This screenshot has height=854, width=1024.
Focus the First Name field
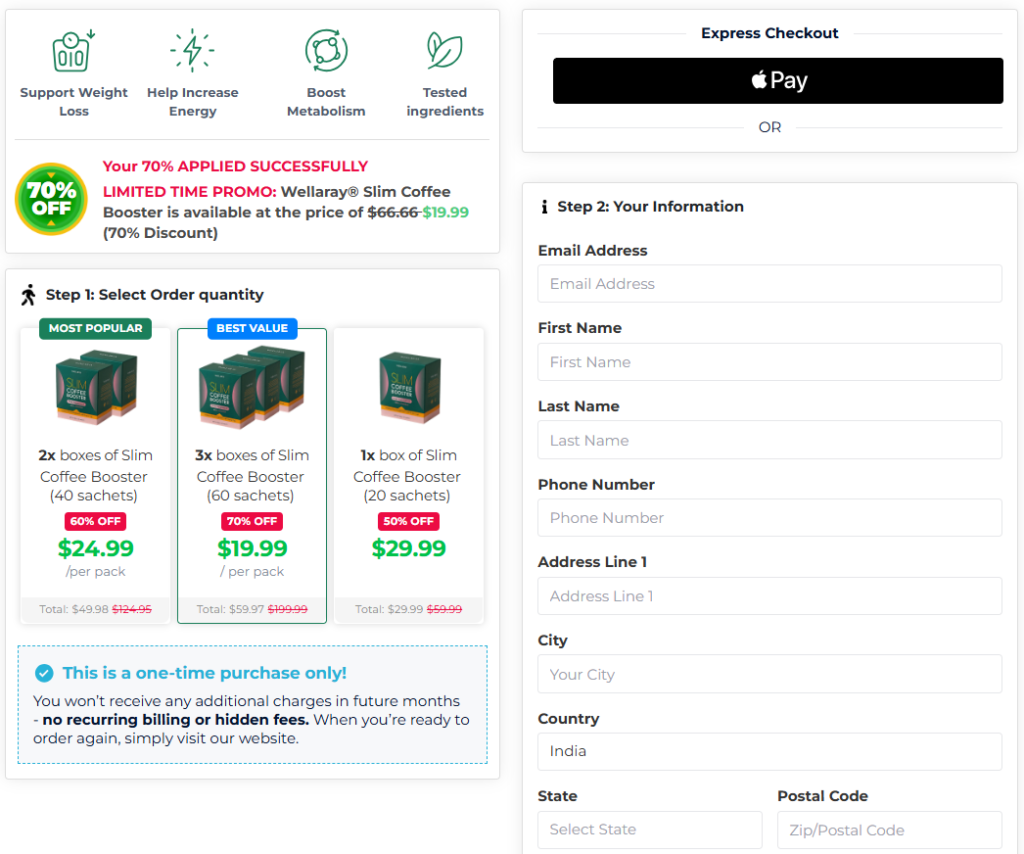pyautogui.click(x=769, y=362)
